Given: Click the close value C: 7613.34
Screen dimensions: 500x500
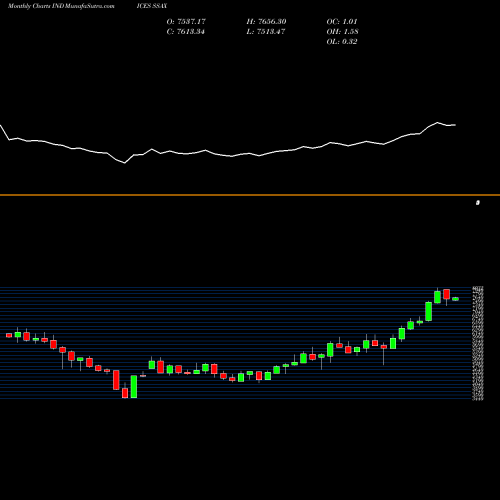Looking at the screenshot, I should 186,32.
